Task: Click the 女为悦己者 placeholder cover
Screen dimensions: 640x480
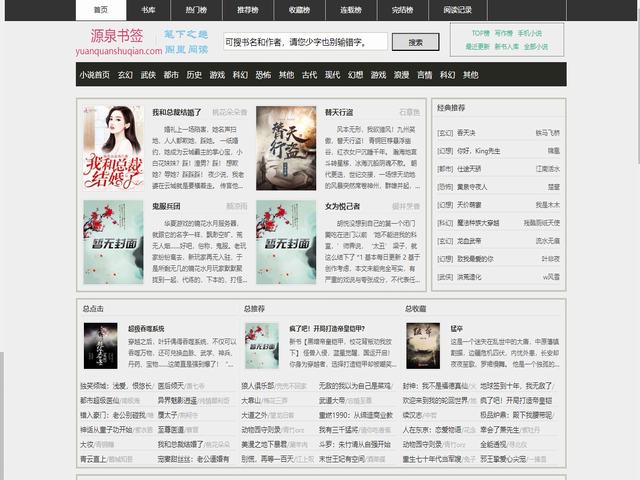Action: coord(285,242)
